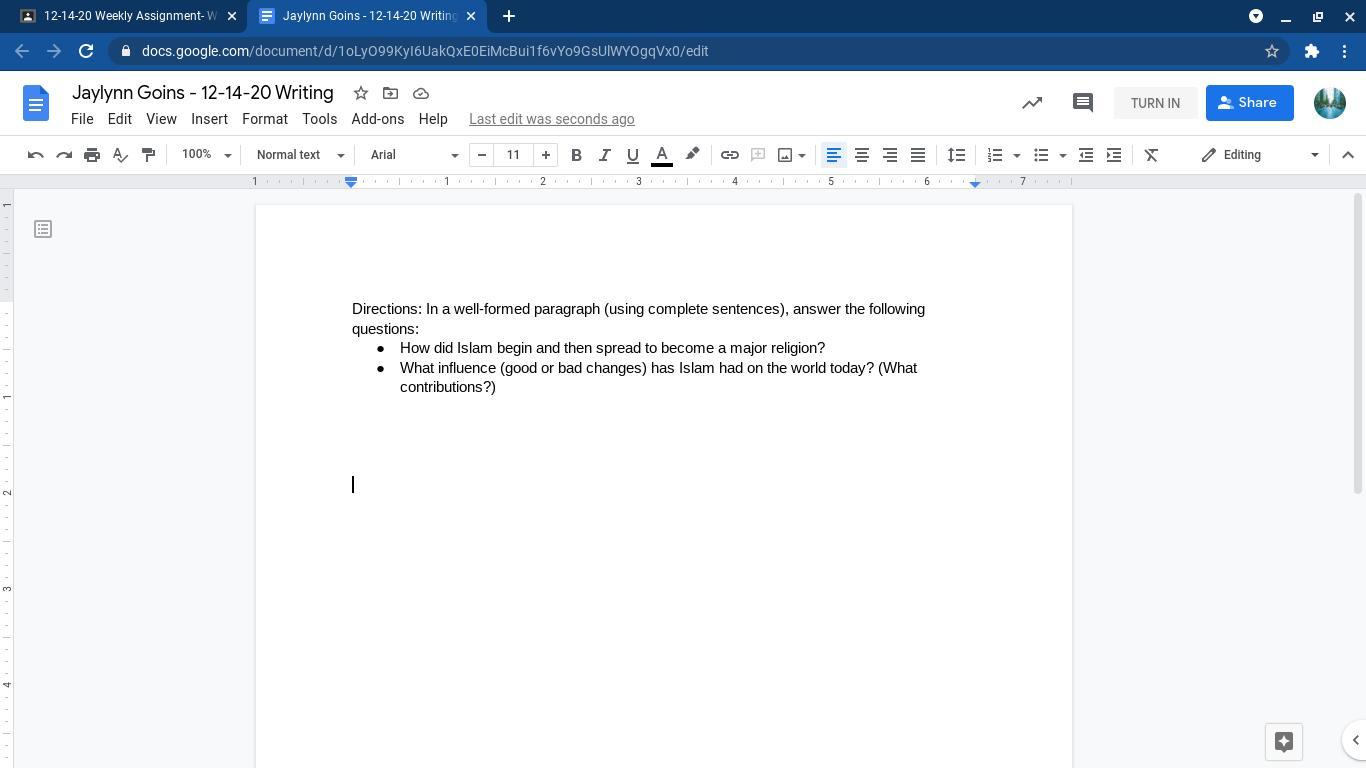1366x768 pixels.
Task: Toggle underline formatting
Action: click(x=632, y=155)
